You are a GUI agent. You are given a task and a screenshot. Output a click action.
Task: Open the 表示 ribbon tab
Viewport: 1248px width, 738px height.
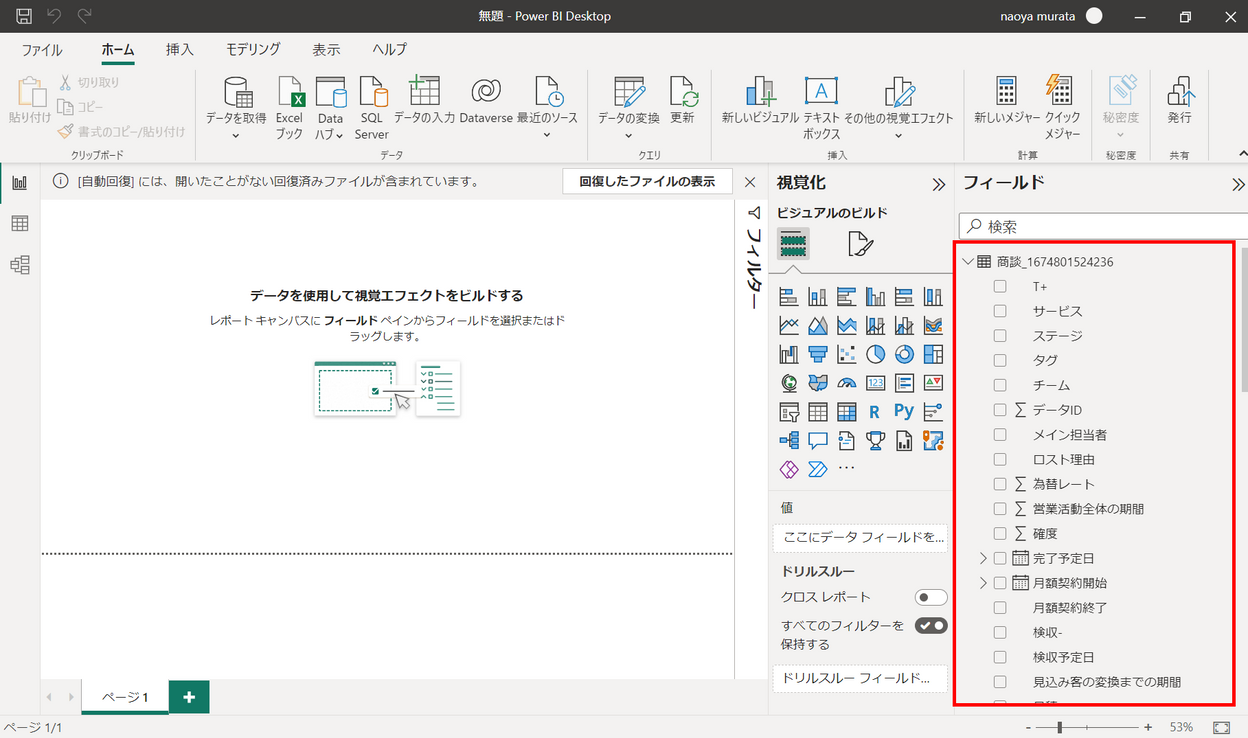(x=326, y=50)
